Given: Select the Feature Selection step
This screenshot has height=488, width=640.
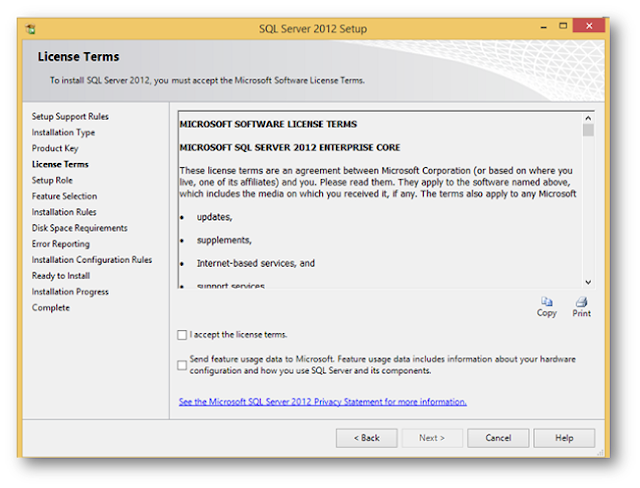Looking at the screenshot, I should click(64, 196).
